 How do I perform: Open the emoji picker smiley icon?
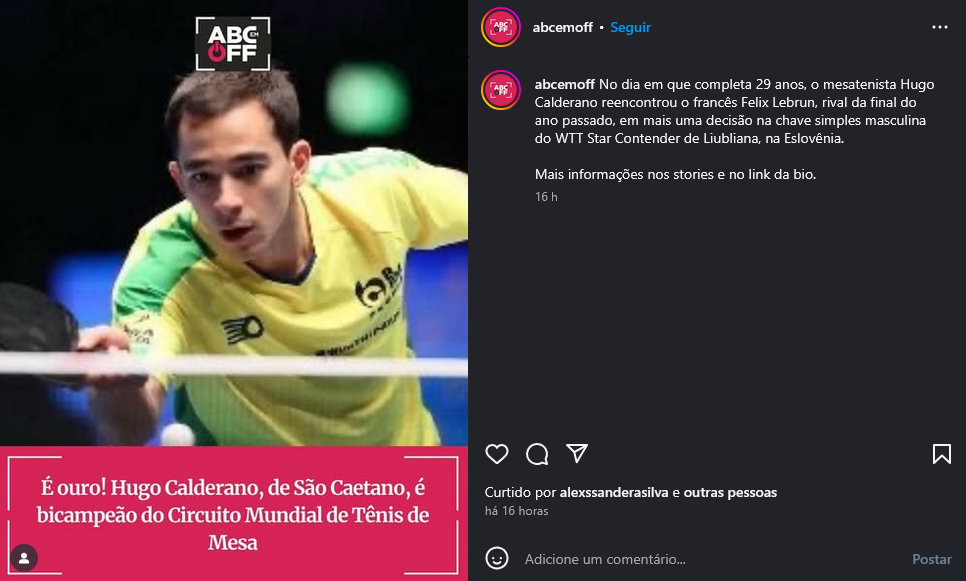pyautogui.click(x=497, y=559)
